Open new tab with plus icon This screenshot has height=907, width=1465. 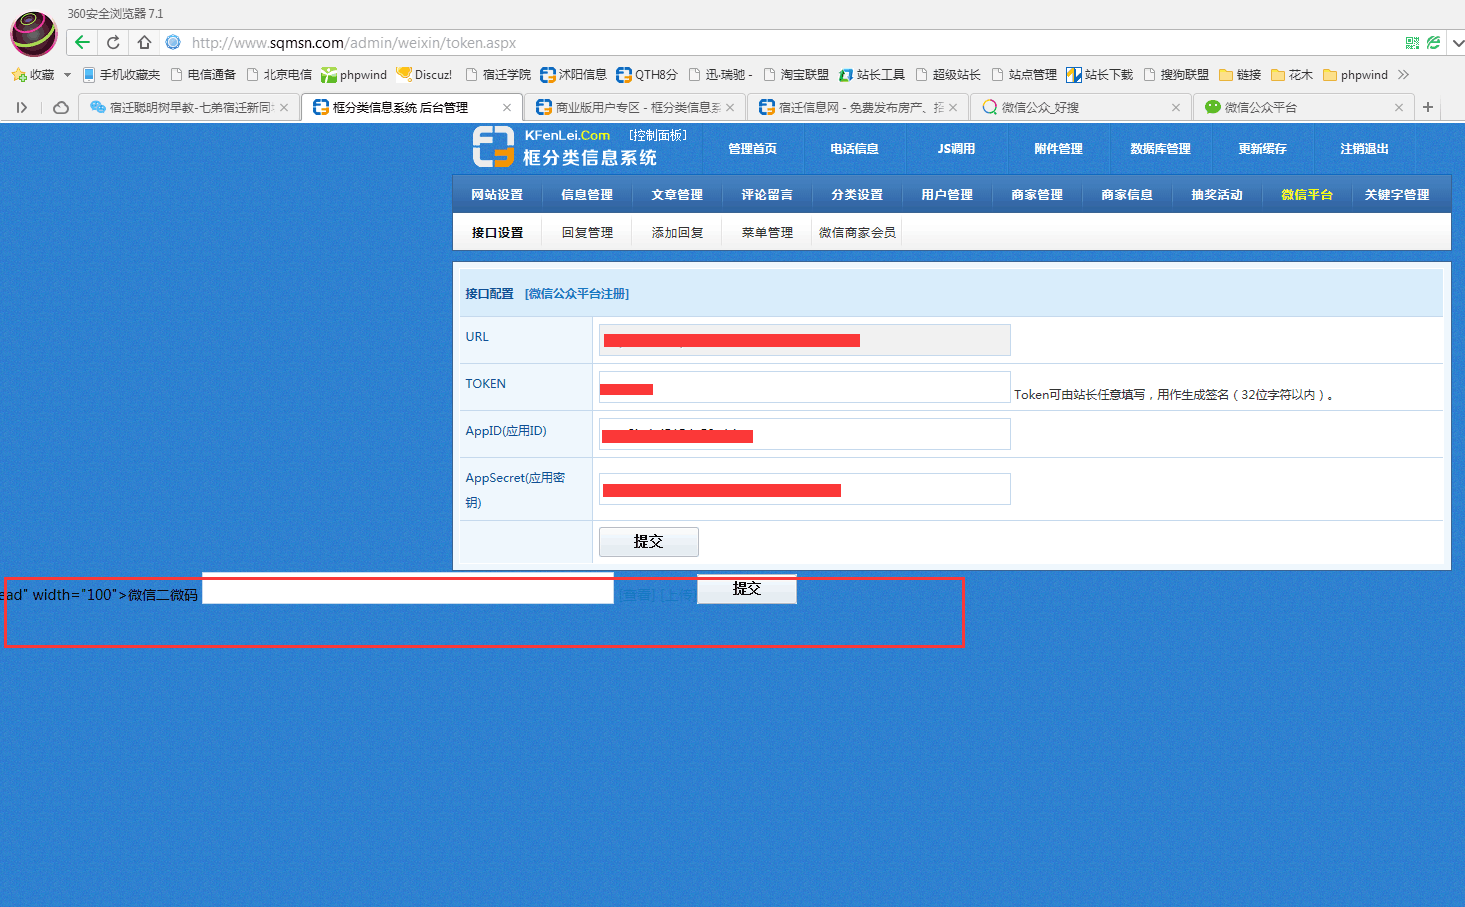pos(1428,107)
